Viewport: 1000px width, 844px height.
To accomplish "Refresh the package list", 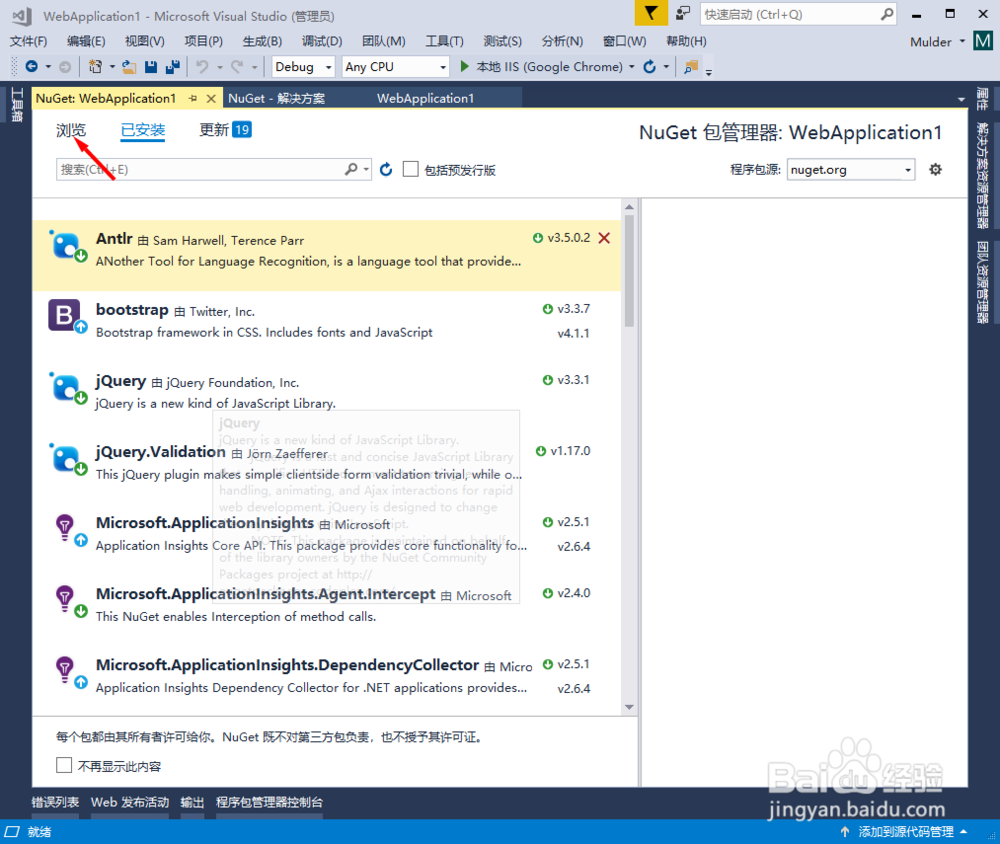I will tap(386, 169).
